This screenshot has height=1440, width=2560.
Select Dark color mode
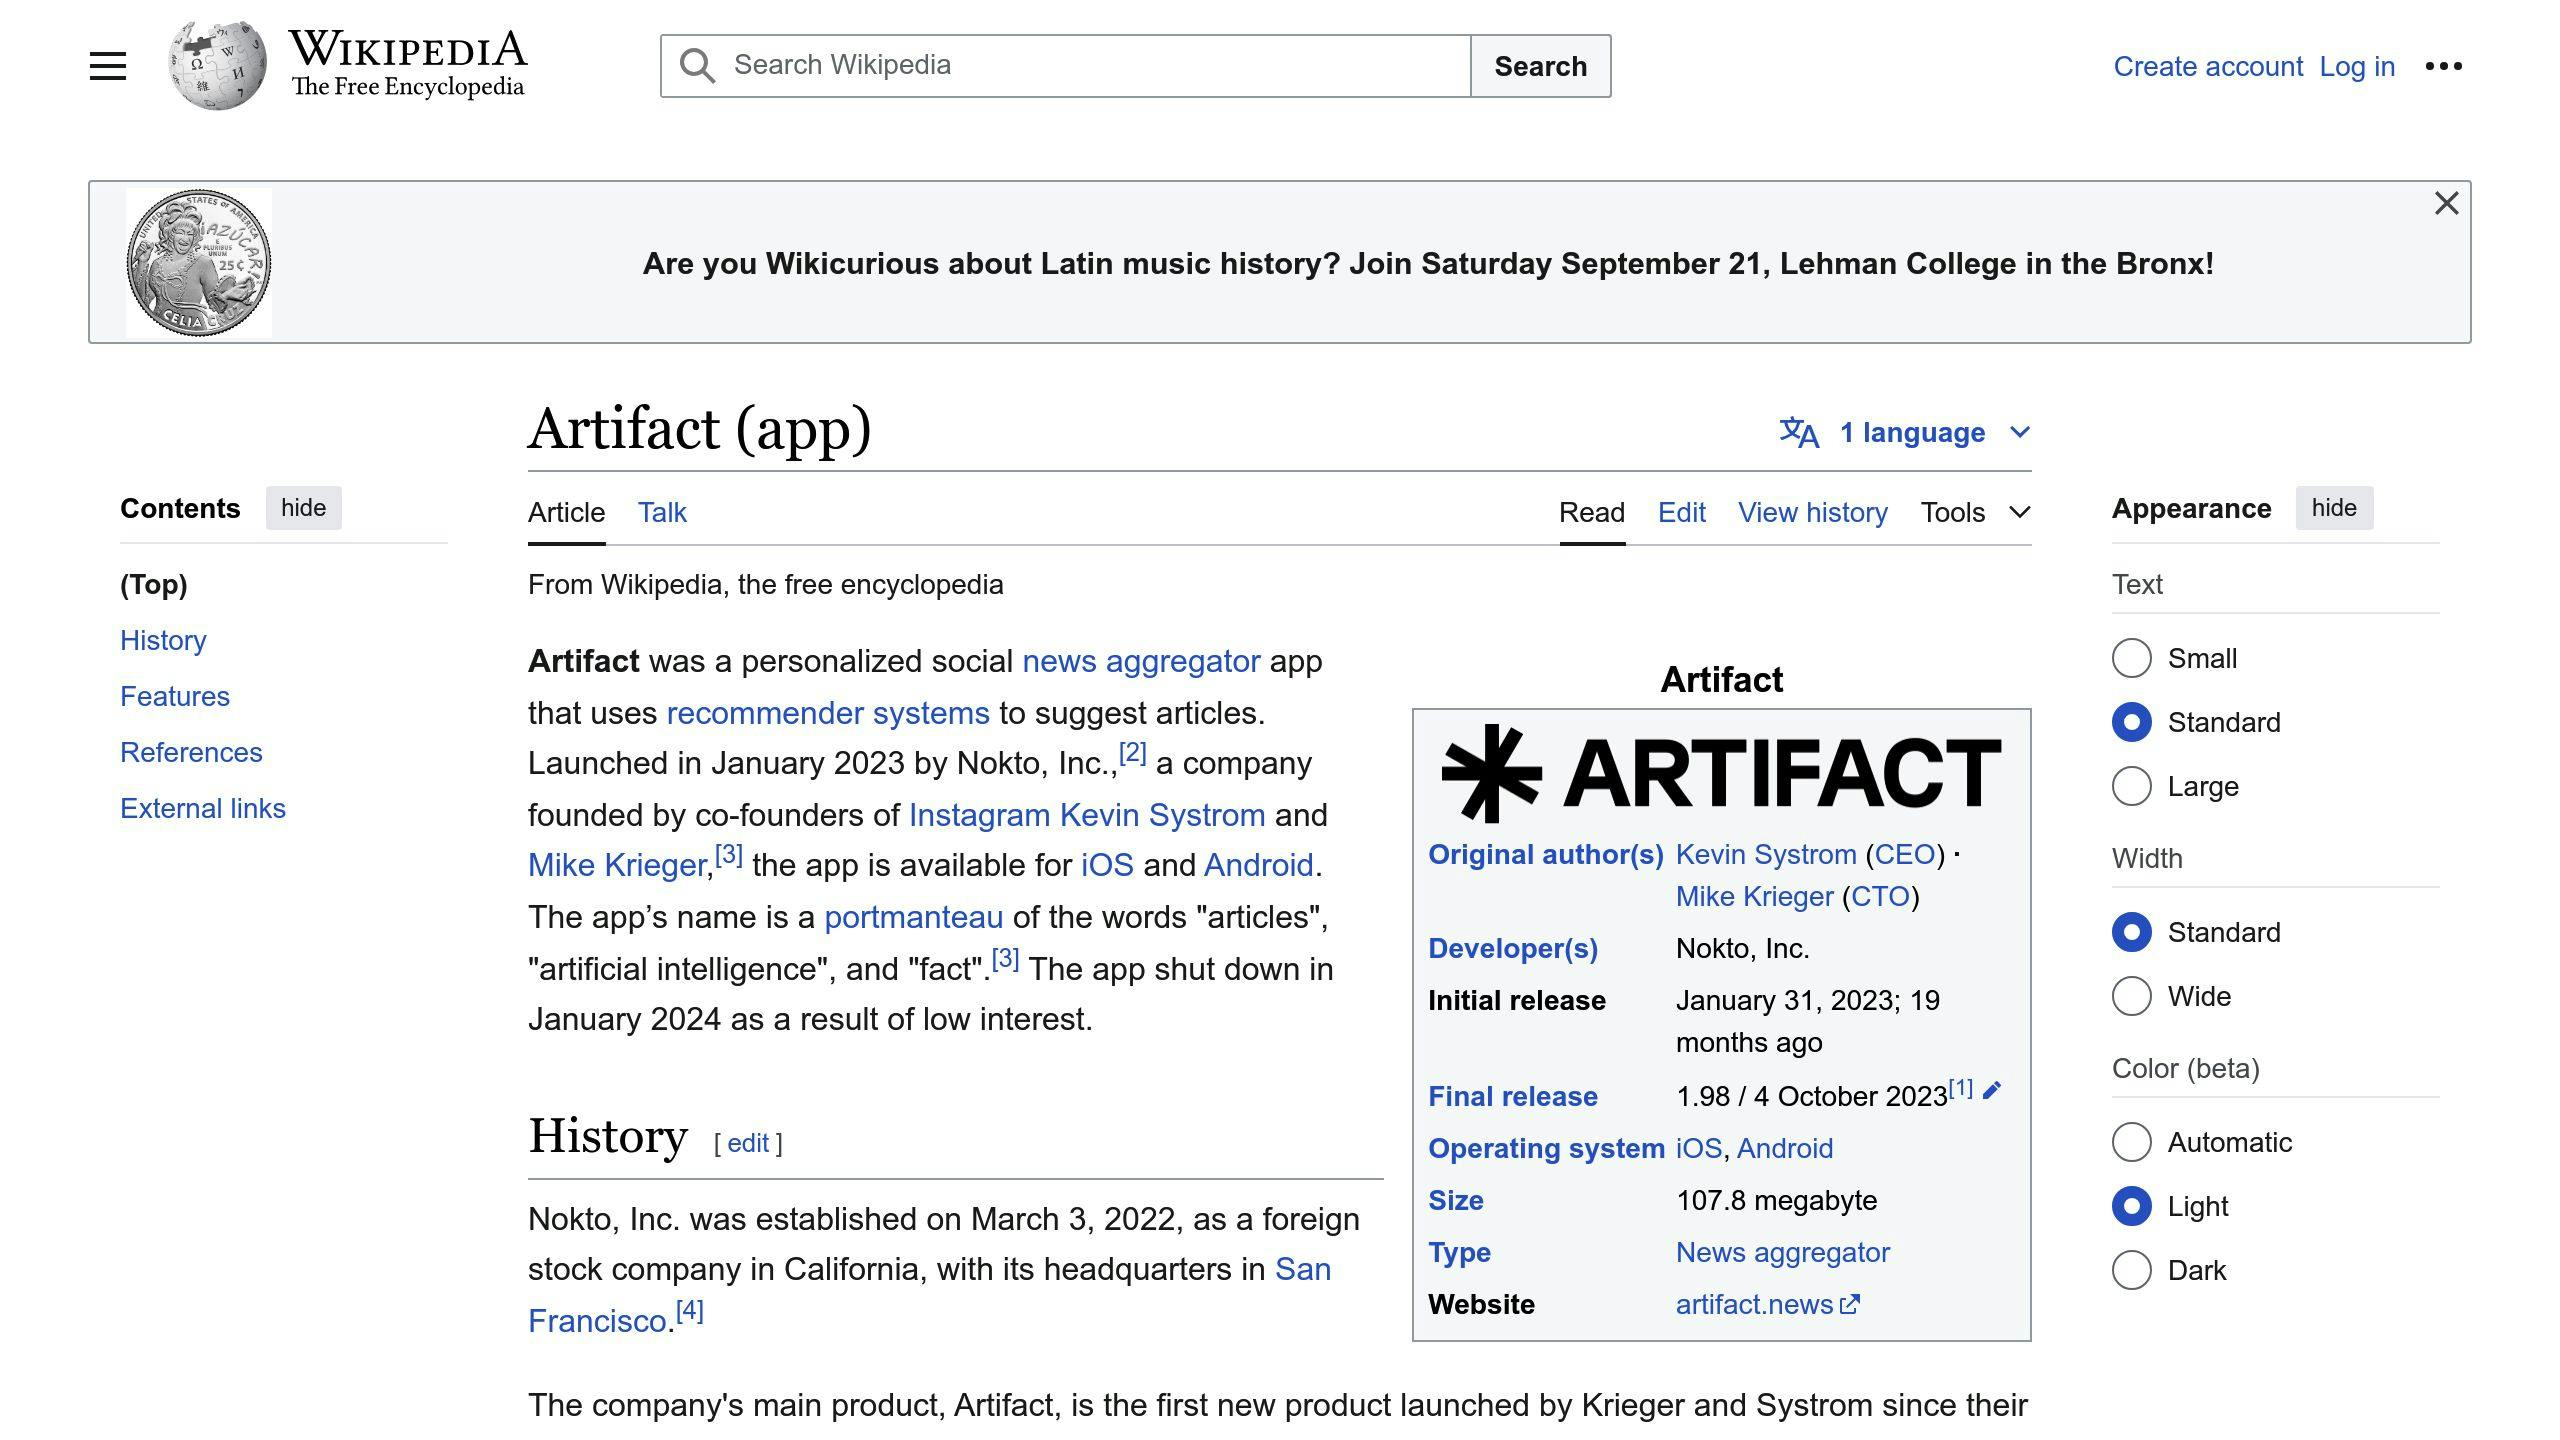click(x=2131, y=1270)
